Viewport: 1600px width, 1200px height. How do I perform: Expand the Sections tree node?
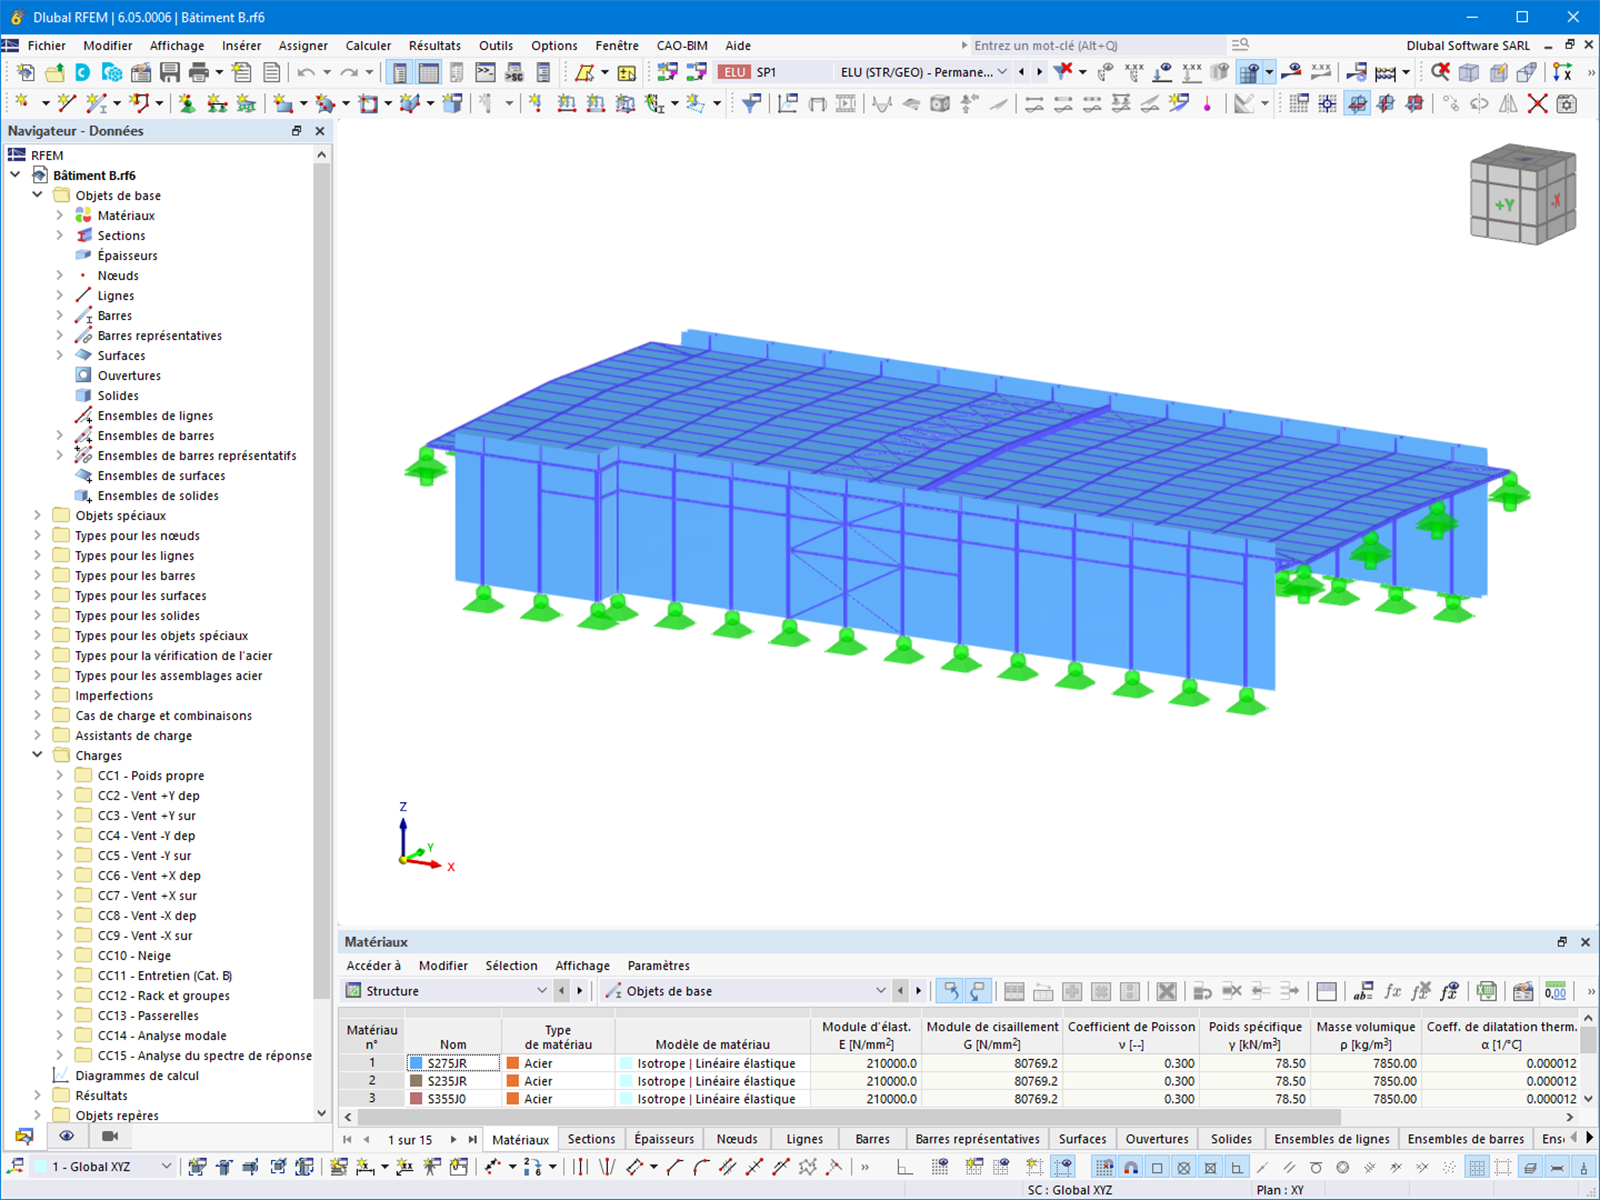pyautogui.click(x=59, y=235)
